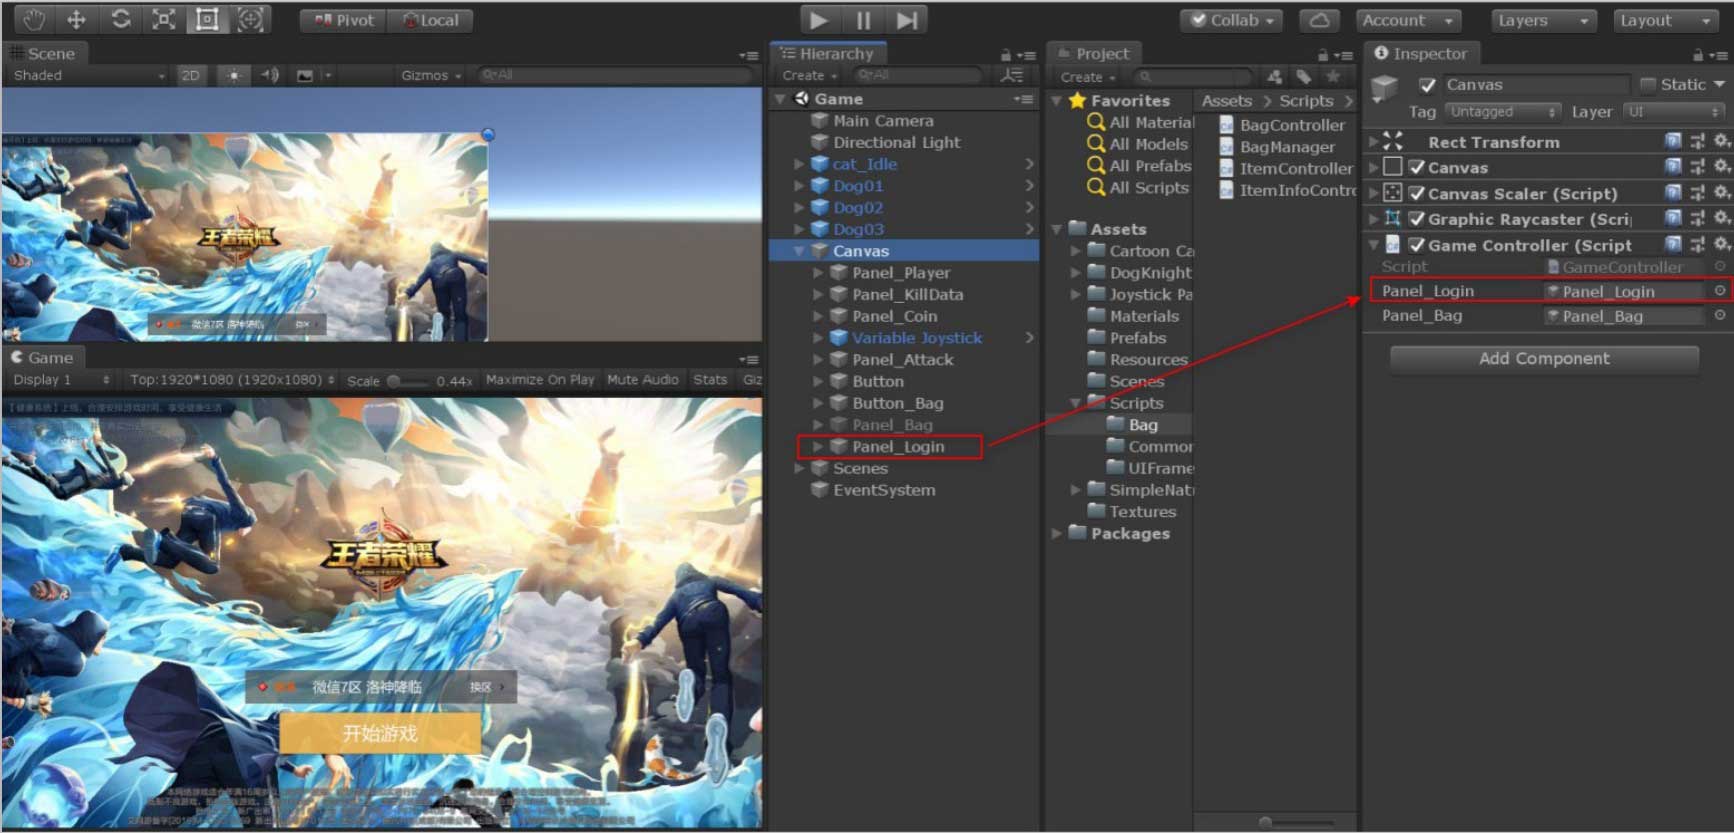Select the Move tool
The height and width of the screenshot is (833, 1734).
[76, 19]
